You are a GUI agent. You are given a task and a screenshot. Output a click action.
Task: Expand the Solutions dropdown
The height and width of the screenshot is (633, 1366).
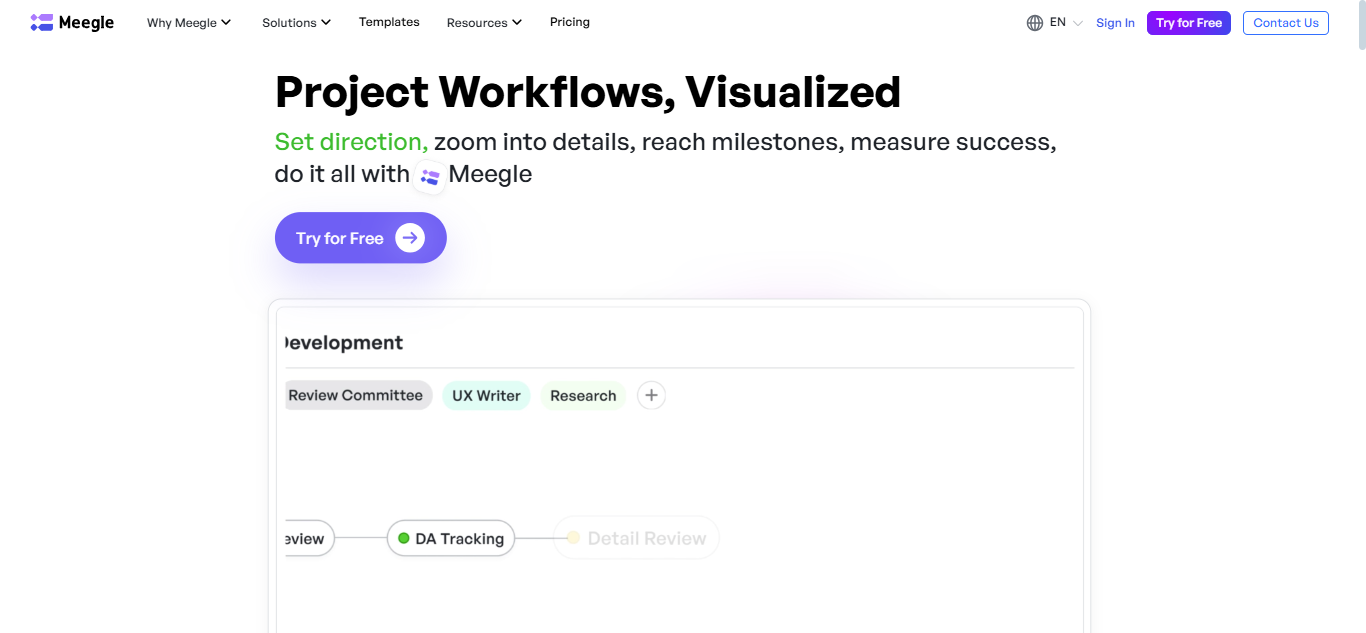pyautogui.click(x=296, y=22)
